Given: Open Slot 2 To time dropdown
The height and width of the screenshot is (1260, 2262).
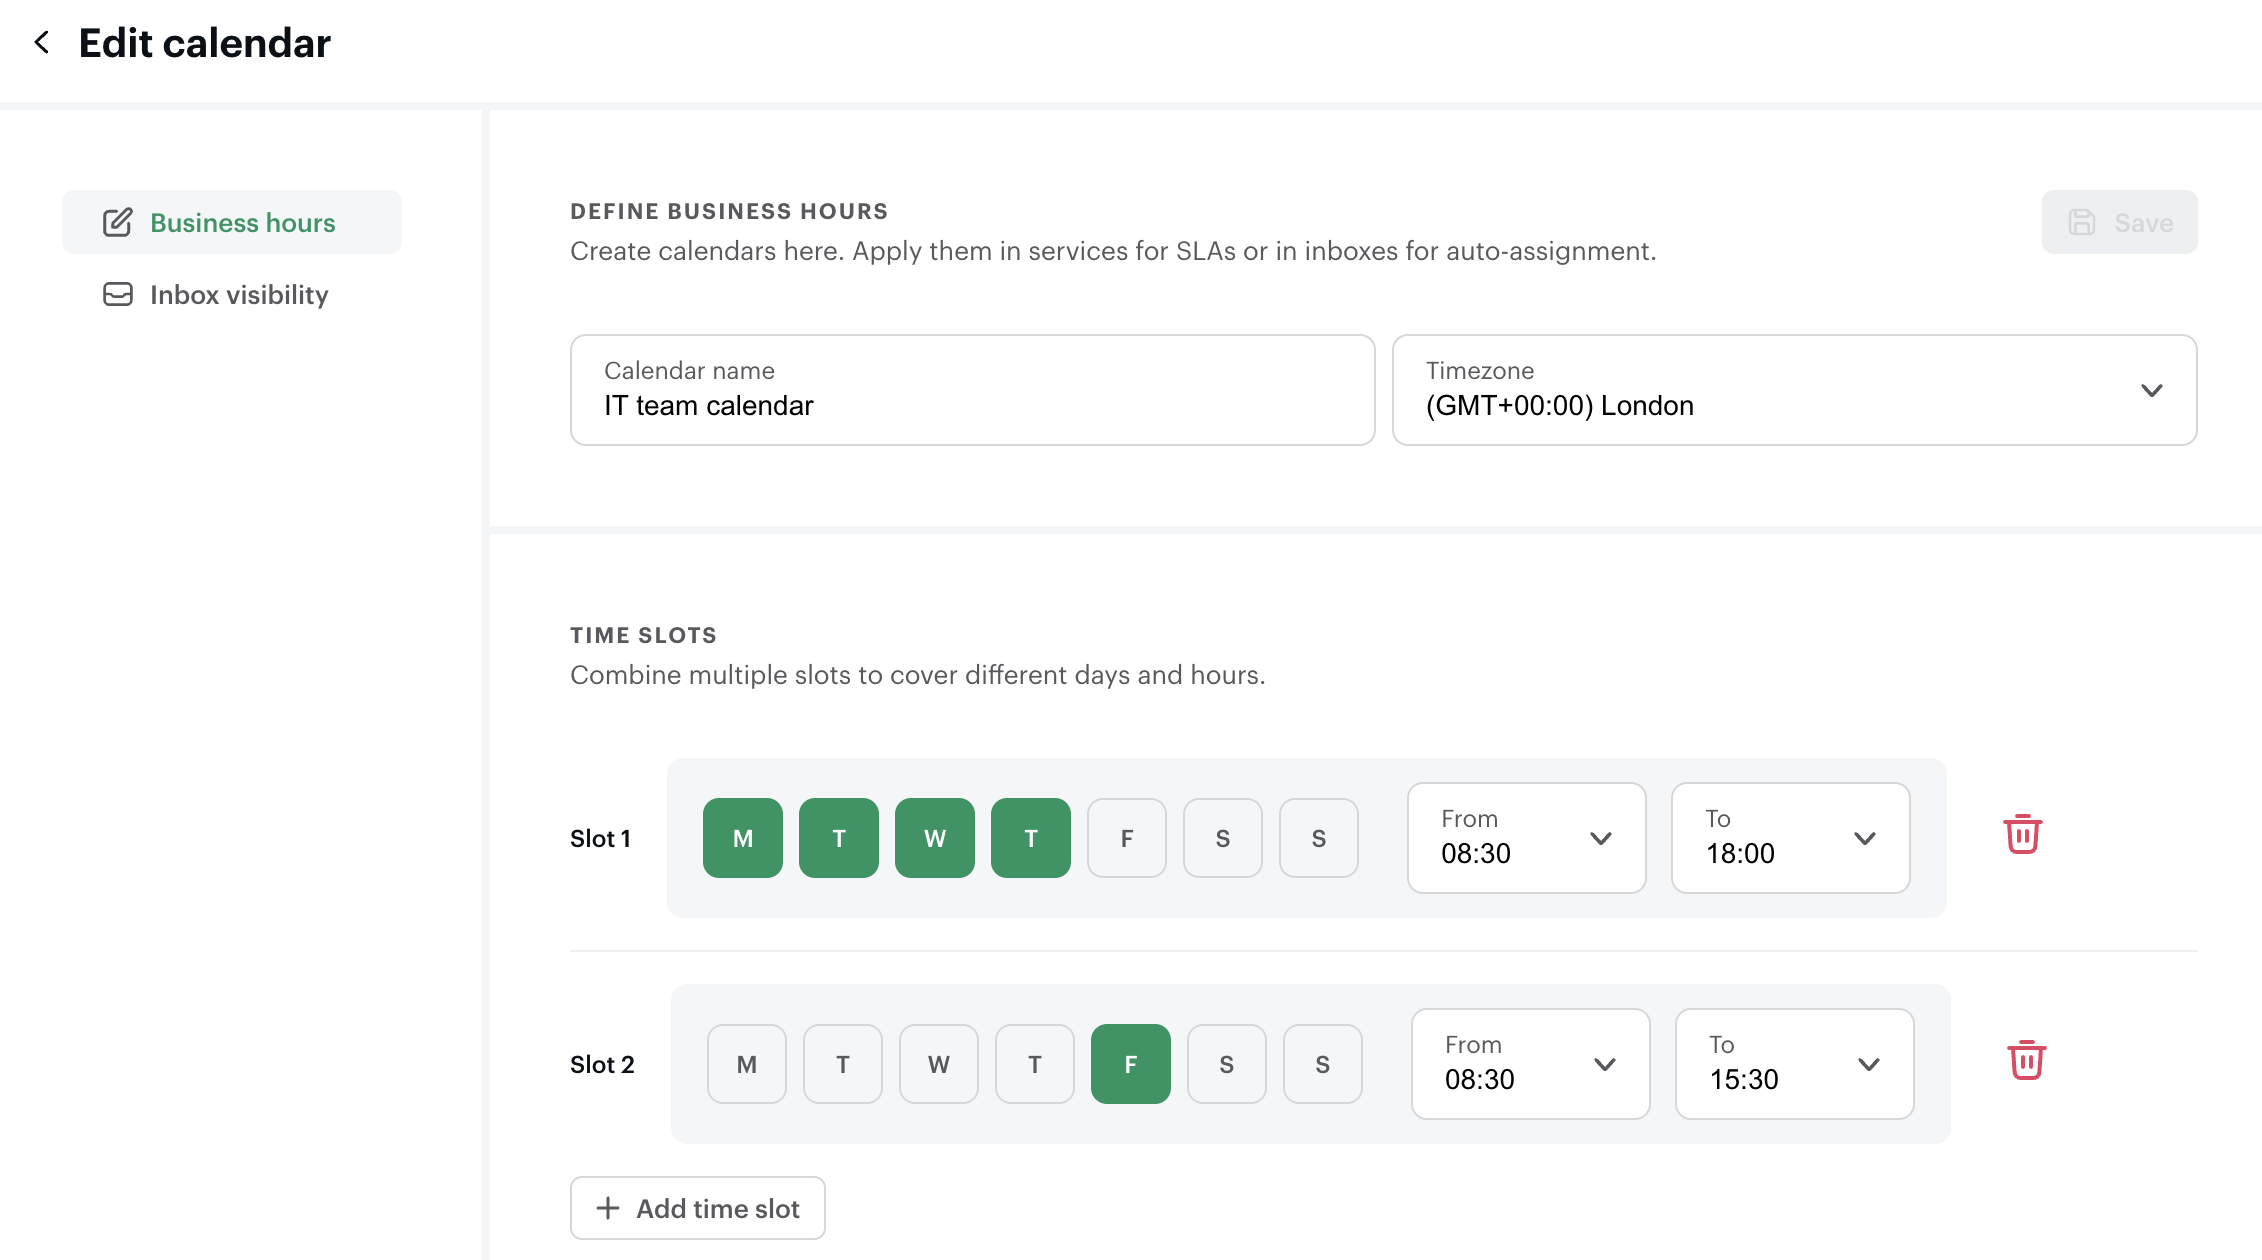Looking at the screenshot, I should (1794, 1064).
